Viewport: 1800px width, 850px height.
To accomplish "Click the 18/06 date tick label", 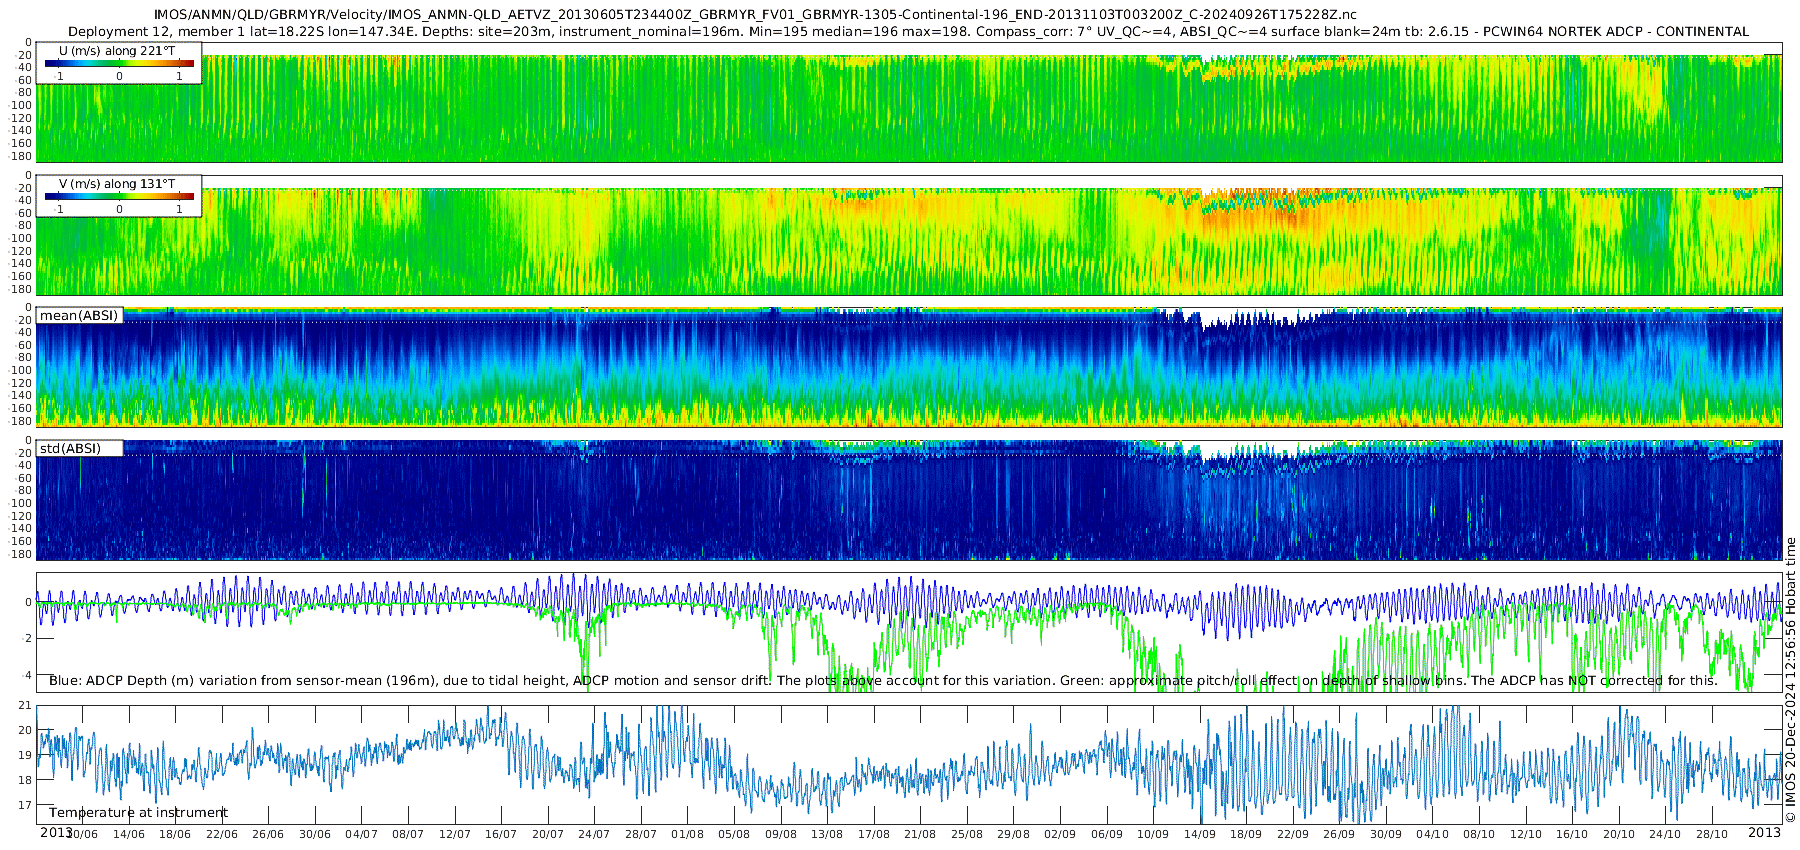I will click(175, 834).
